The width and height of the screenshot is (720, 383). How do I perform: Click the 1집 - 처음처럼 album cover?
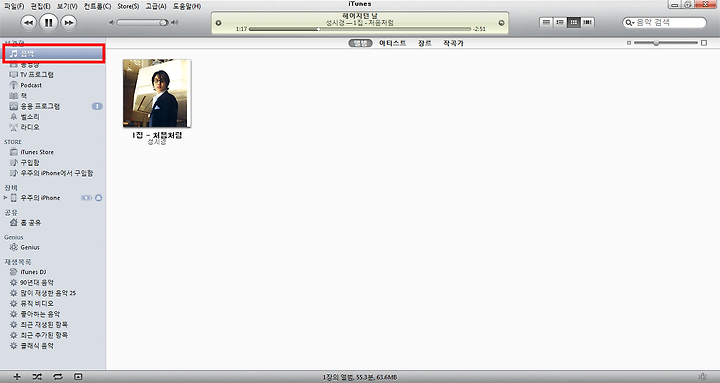coord(157,93)
